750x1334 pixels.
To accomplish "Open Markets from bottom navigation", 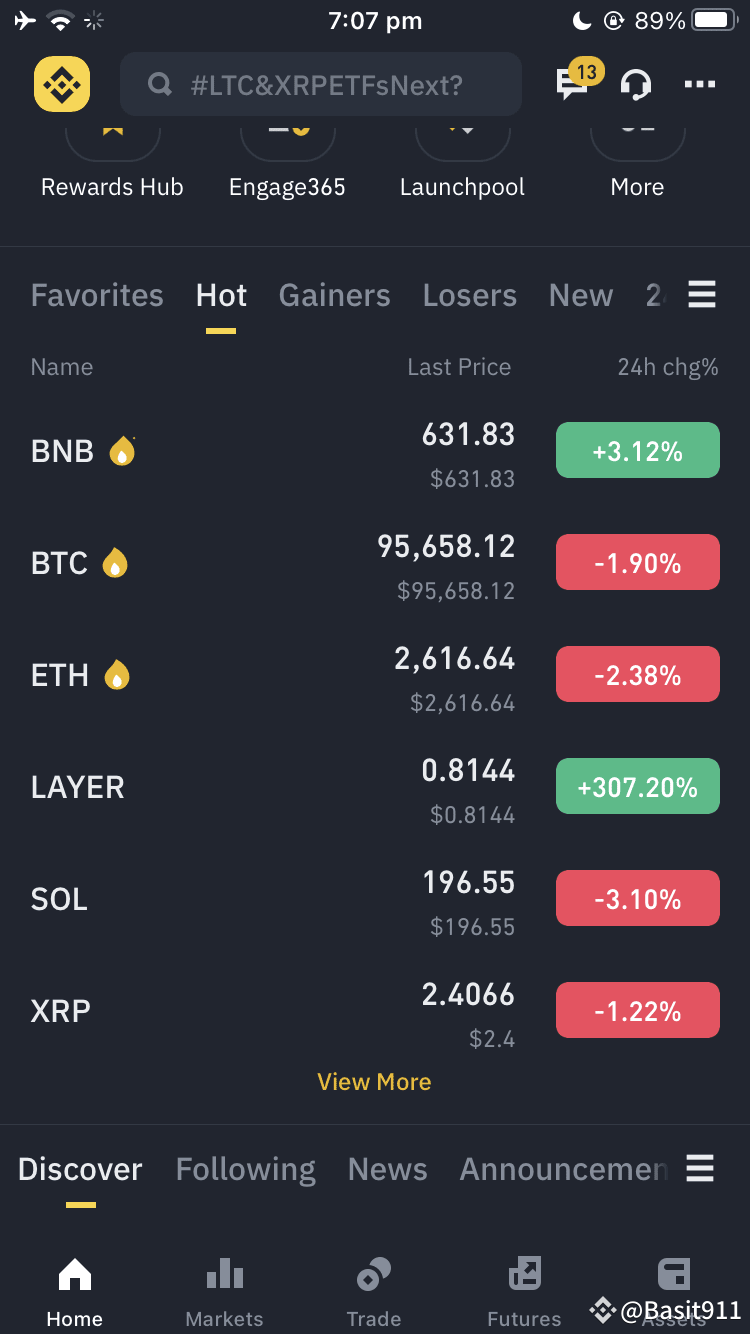I will 224,1292.
